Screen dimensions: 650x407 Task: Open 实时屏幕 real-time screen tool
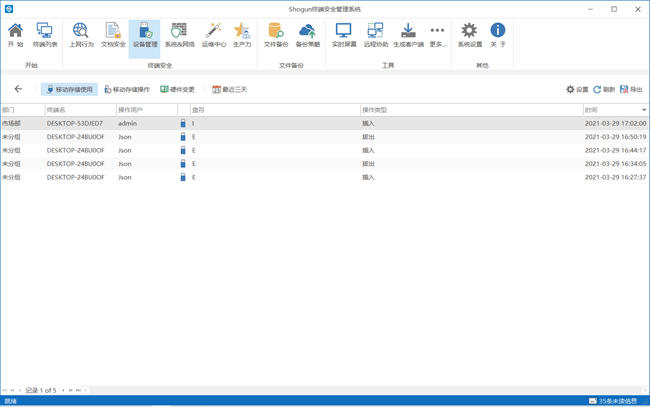pos(343,35)
